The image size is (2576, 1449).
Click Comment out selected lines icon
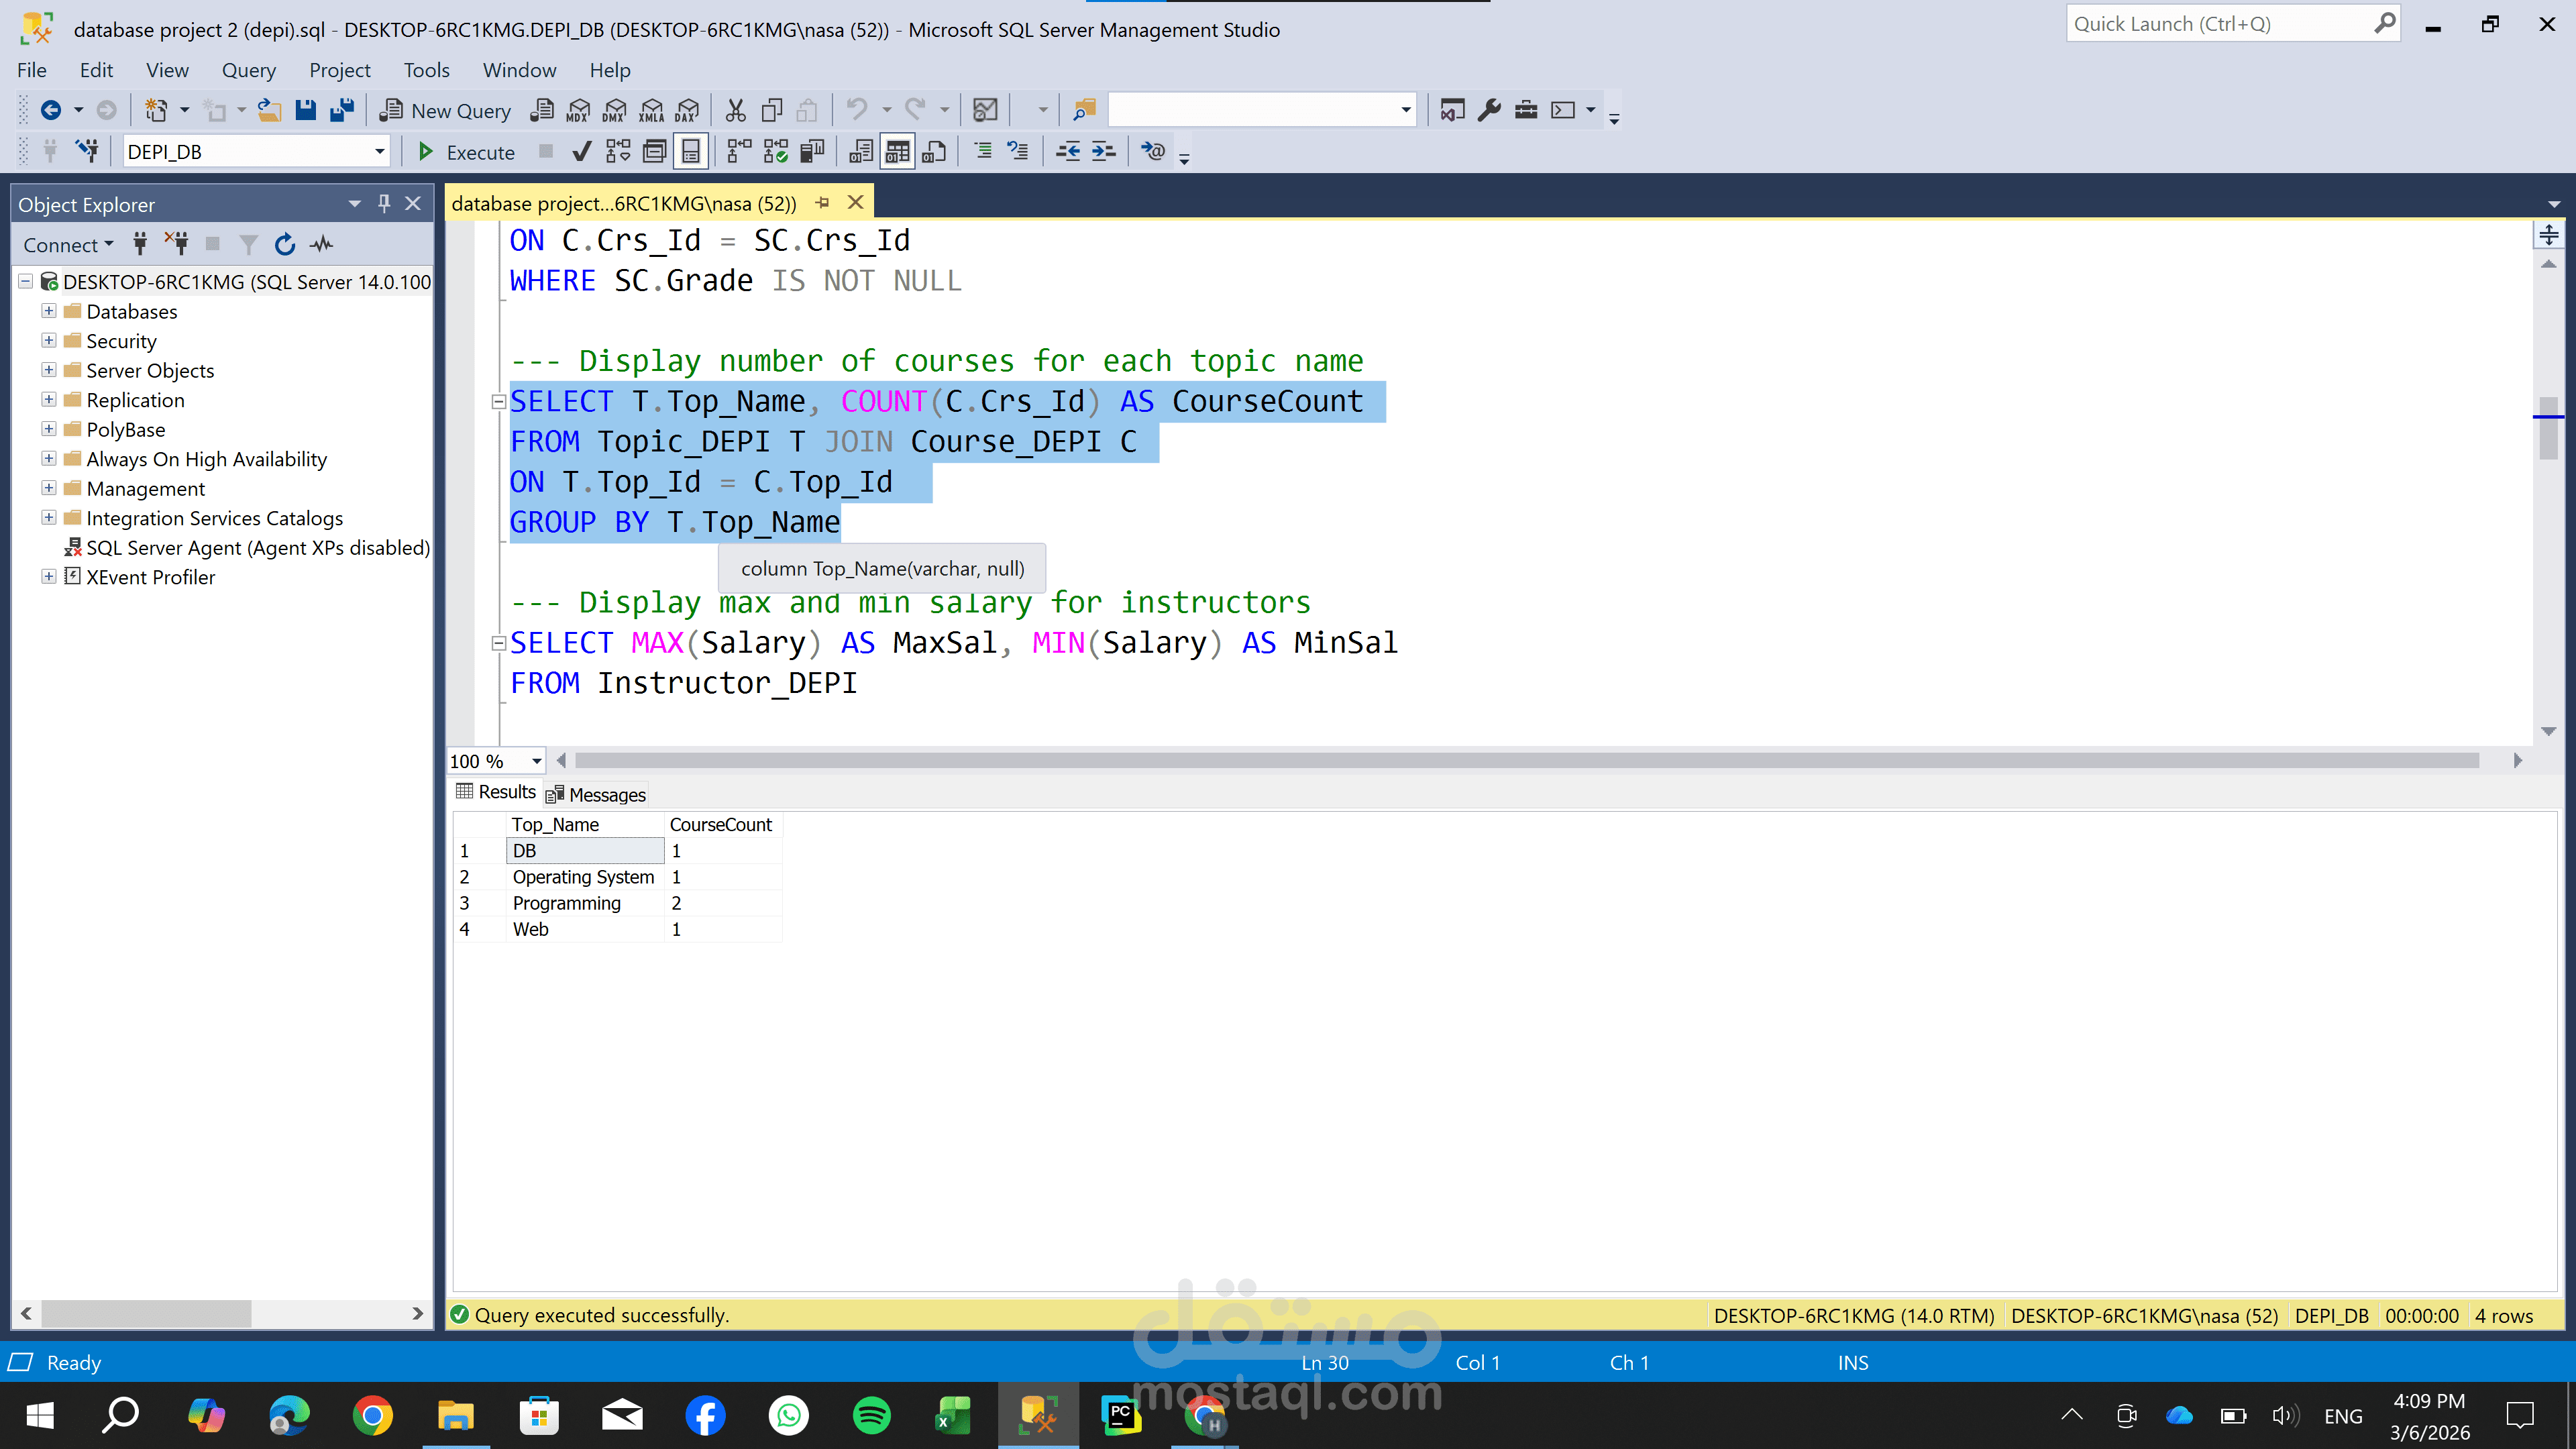(x=983, y=152)
